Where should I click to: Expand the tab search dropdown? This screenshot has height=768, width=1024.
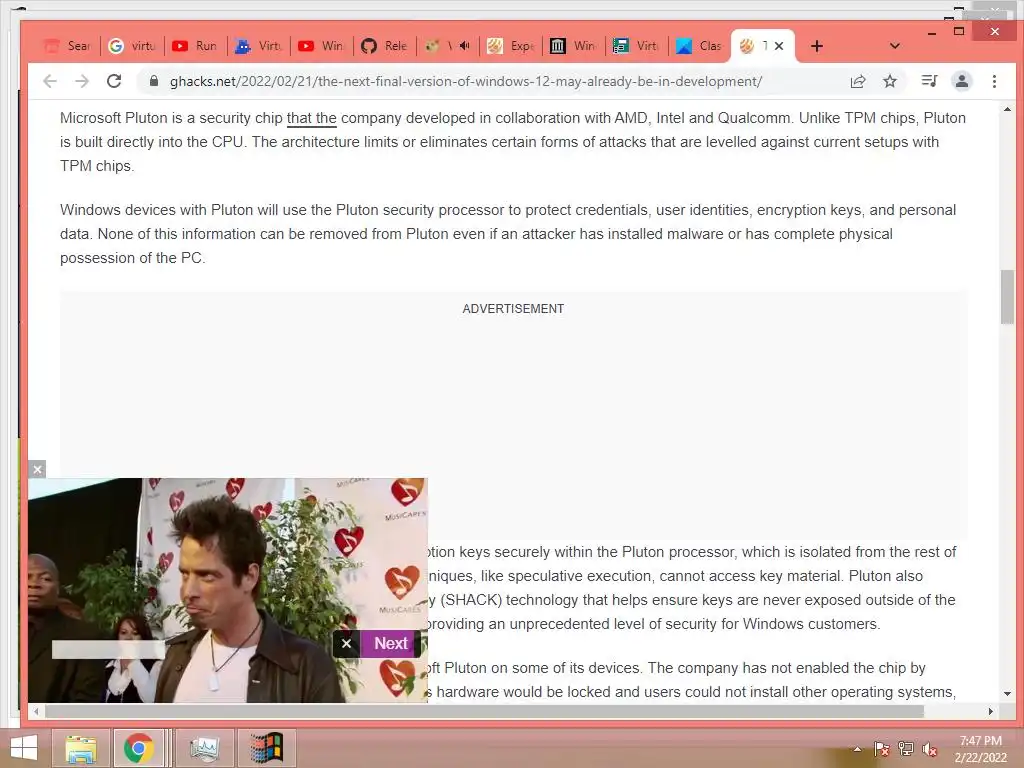pos(895,46)
